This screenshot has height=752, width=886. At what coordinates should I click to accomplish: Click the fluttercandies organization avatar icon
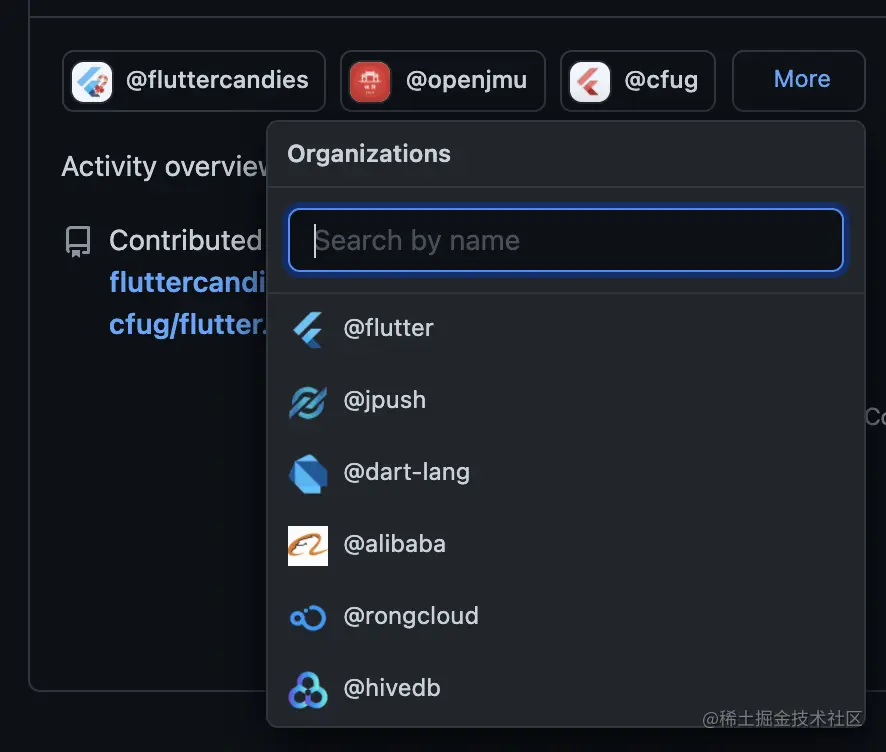pos(92,81)
